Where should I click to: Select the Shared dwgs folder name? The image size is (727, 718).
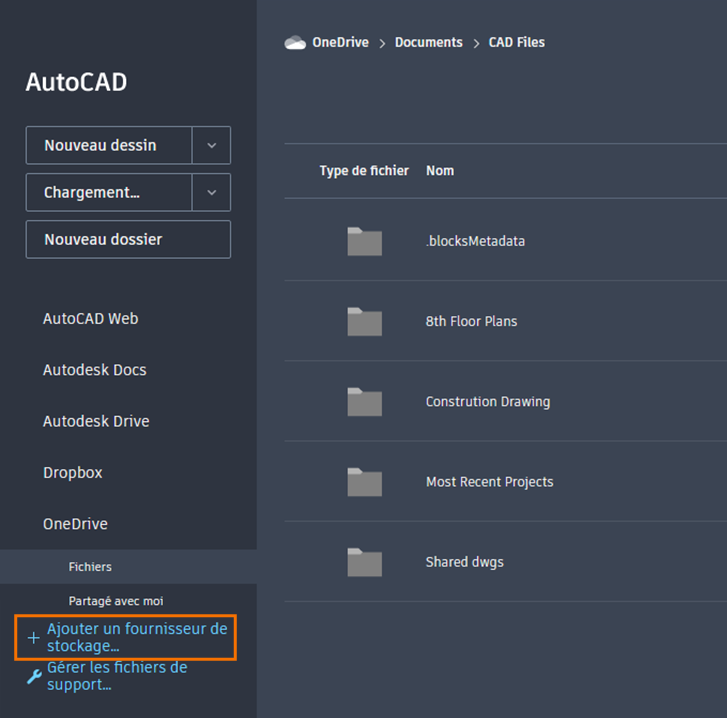465,562
